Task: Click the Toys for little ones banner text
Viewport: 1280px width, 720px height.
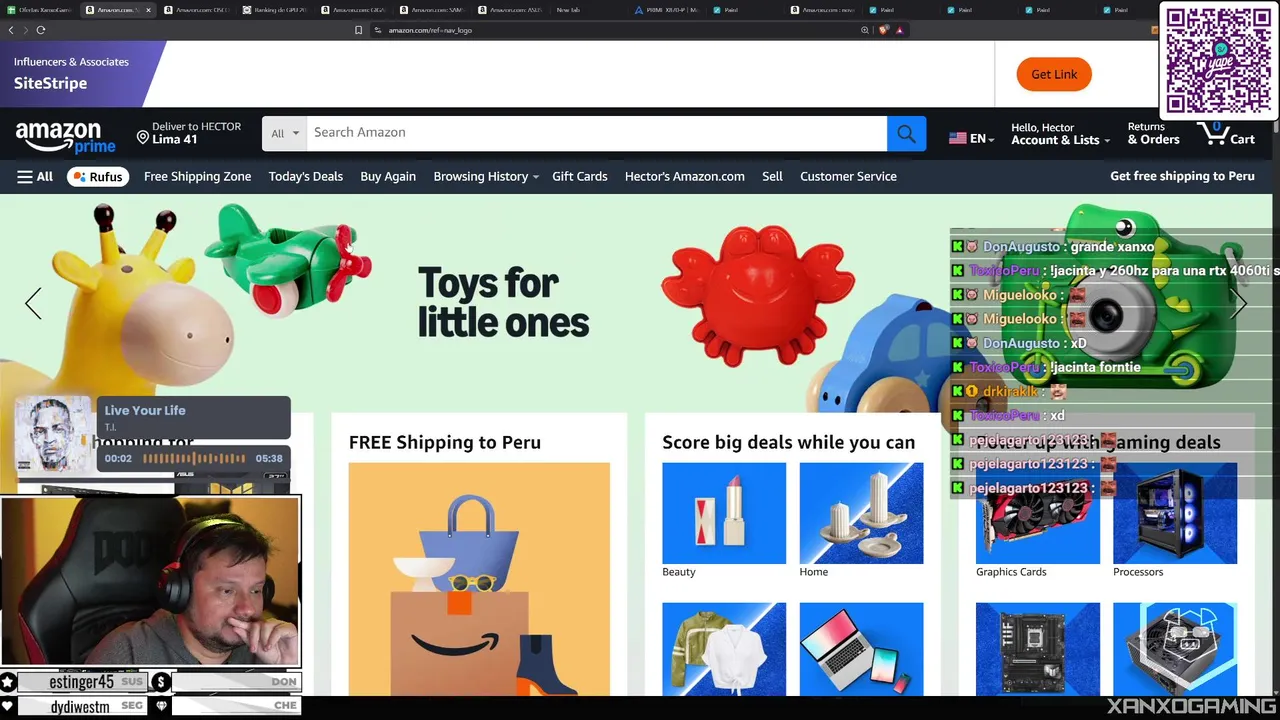Action: (x=503, y=302)
